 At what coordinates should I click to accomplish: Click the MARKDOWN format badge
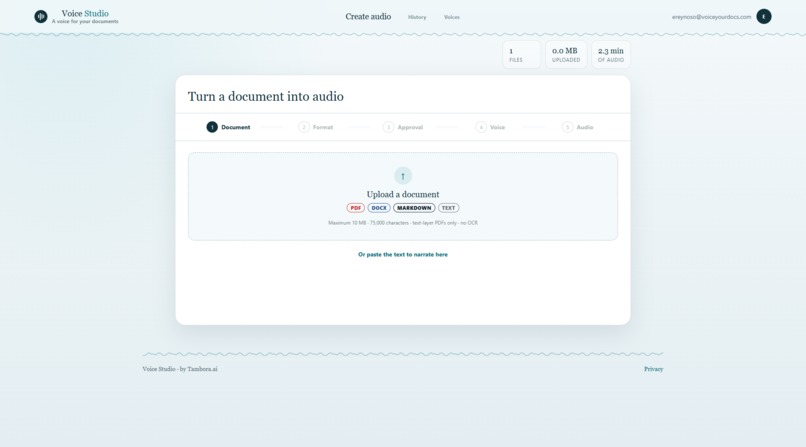coord(414,208)
